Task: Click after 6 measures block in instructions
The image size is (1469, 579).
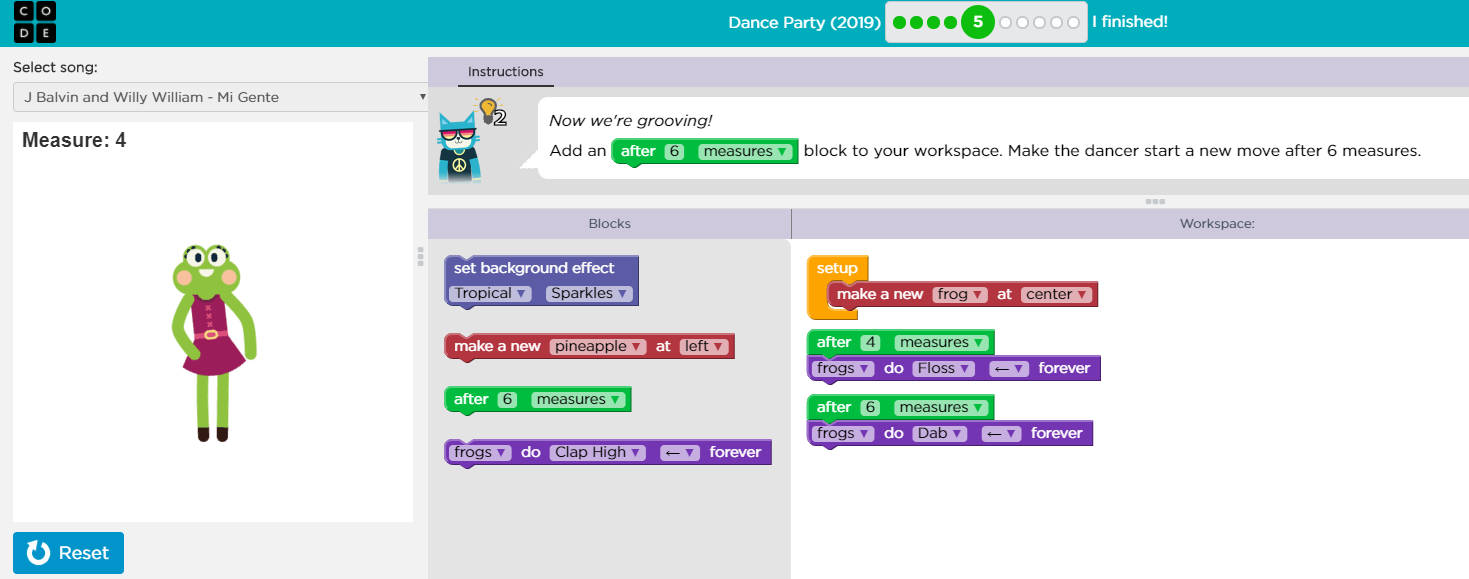Action: (x=705, y=152)
